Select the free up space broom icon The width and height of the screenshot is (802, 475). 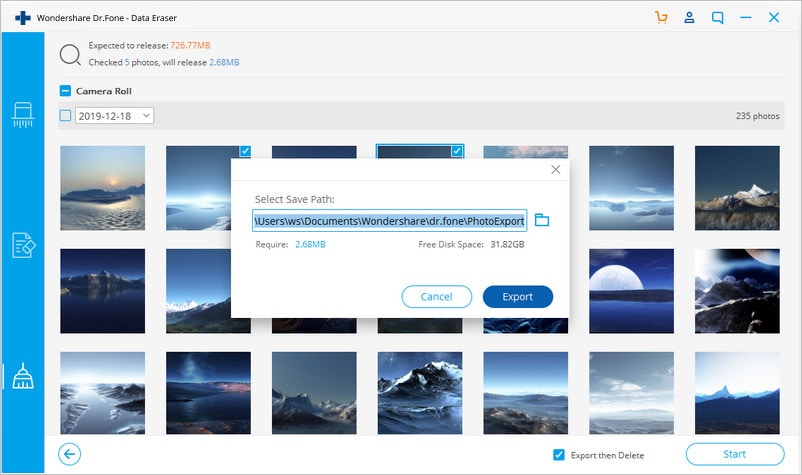[23, 376]
